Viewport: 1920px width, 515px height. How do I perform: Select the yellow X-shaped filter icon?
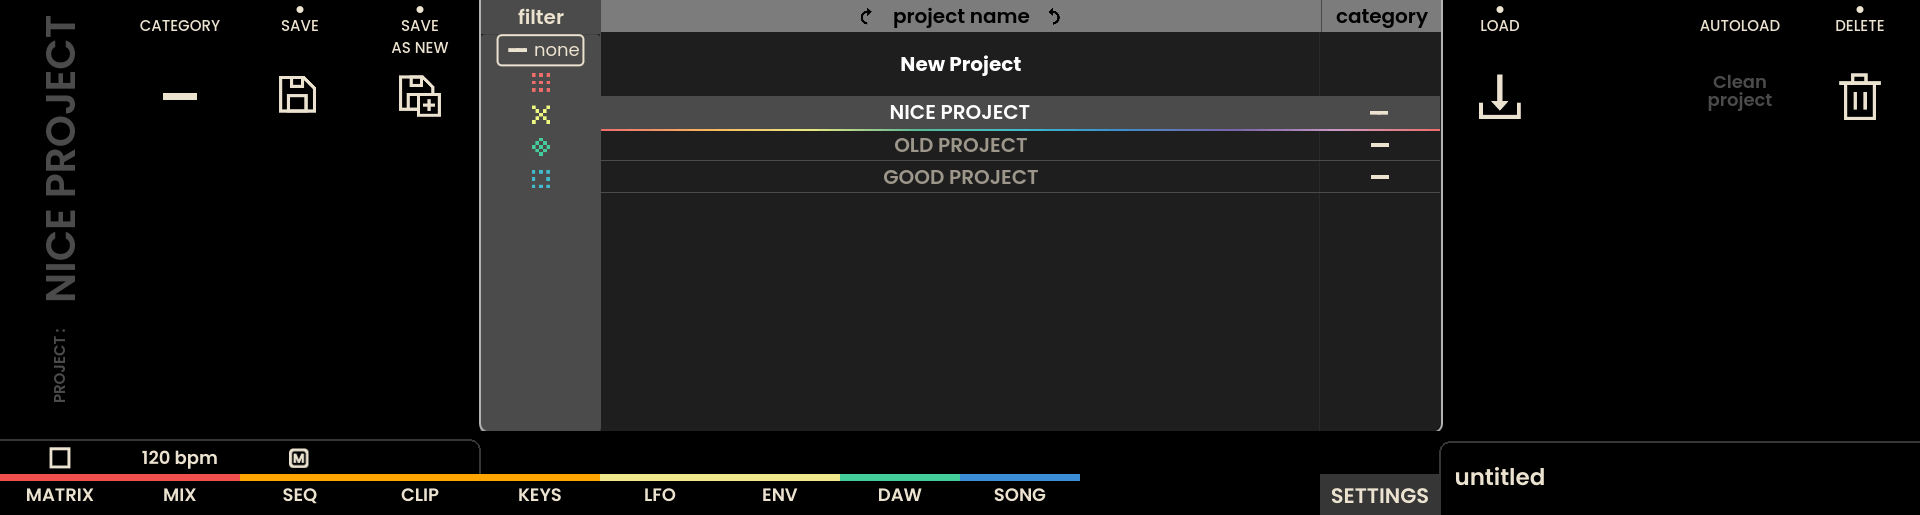[541, 115]
